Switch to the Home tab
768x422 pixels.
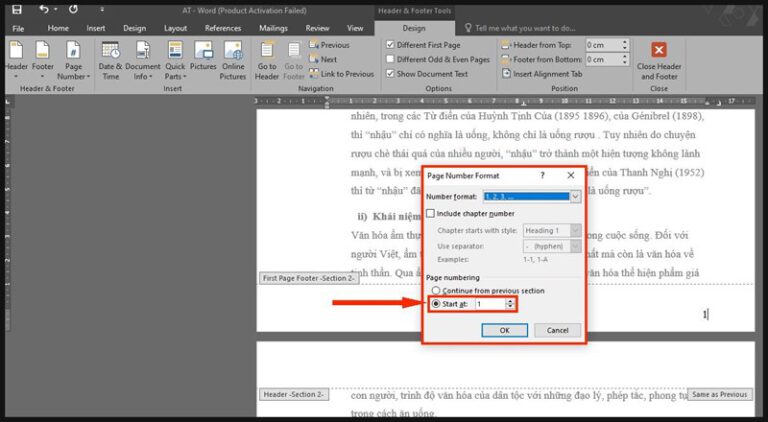(x=58, y=28)
